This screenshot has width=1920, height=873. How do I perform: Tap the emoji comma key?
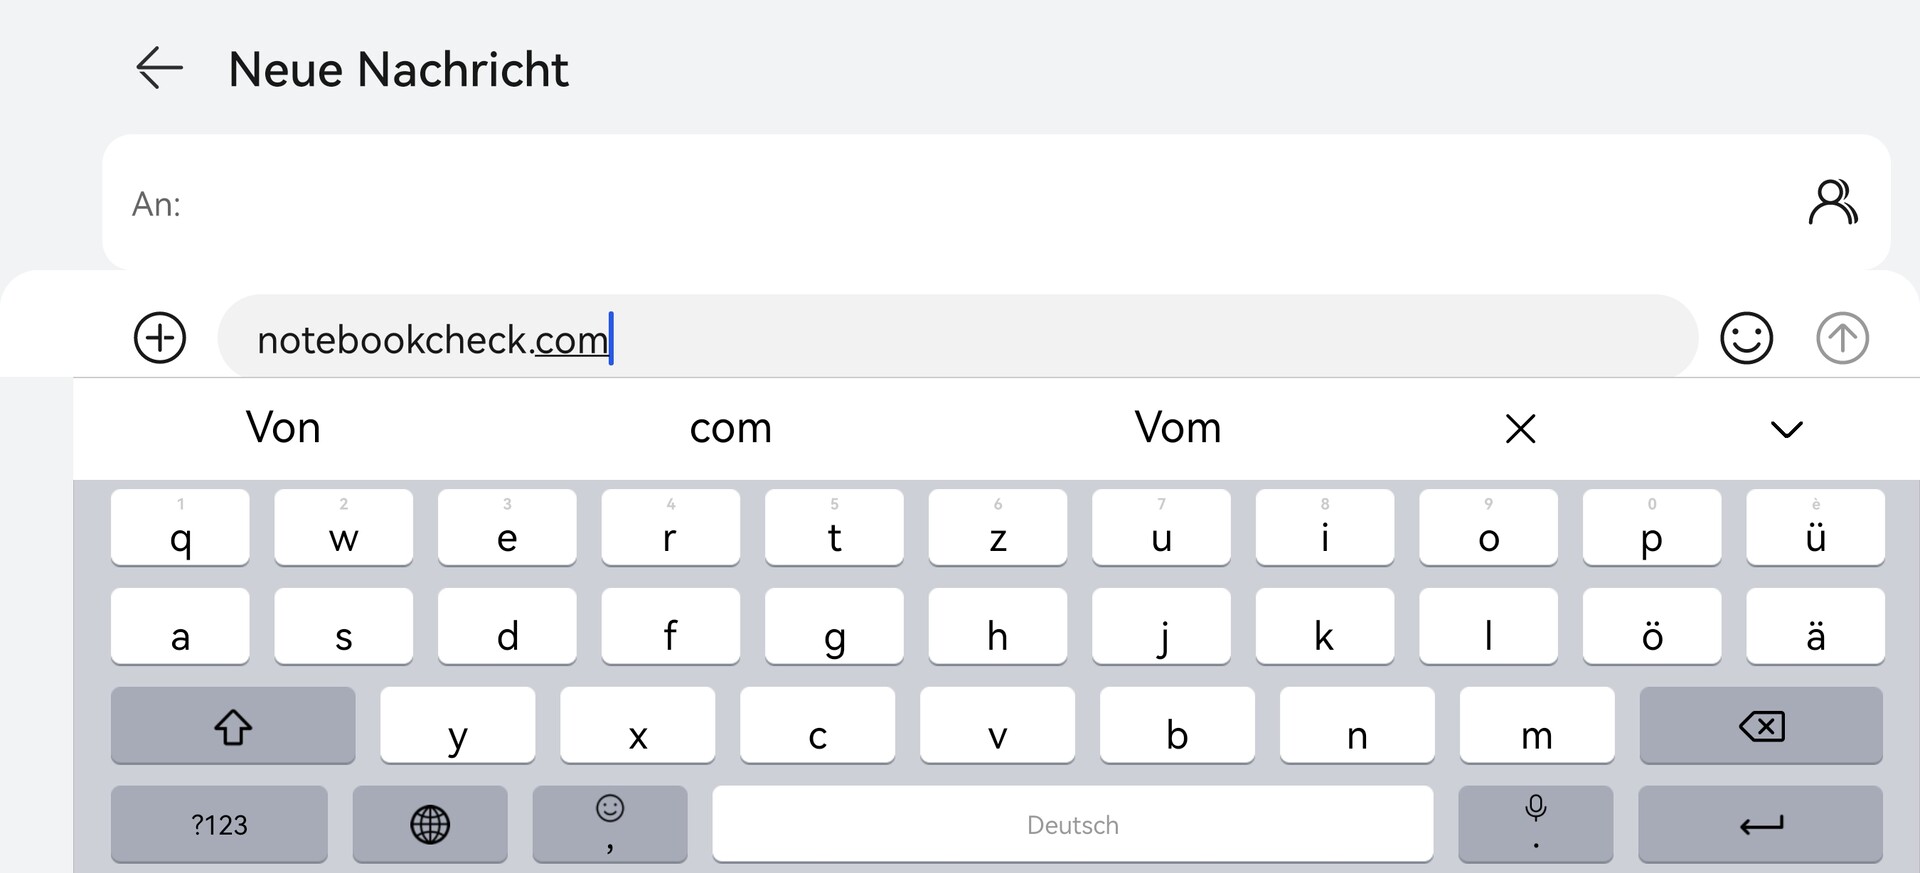[610, 824]
